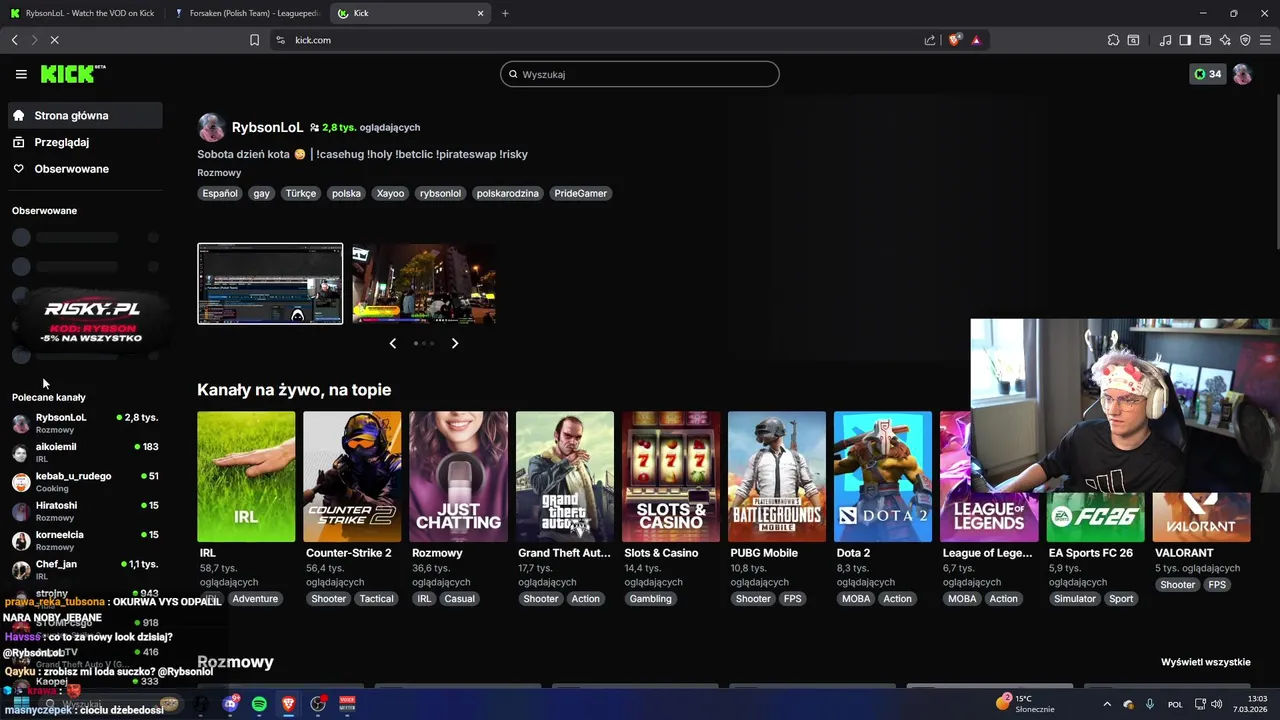Open the Brave VPN shield icon
1280x720 pixels.
pyautogui.click(x=1245, y=40)
